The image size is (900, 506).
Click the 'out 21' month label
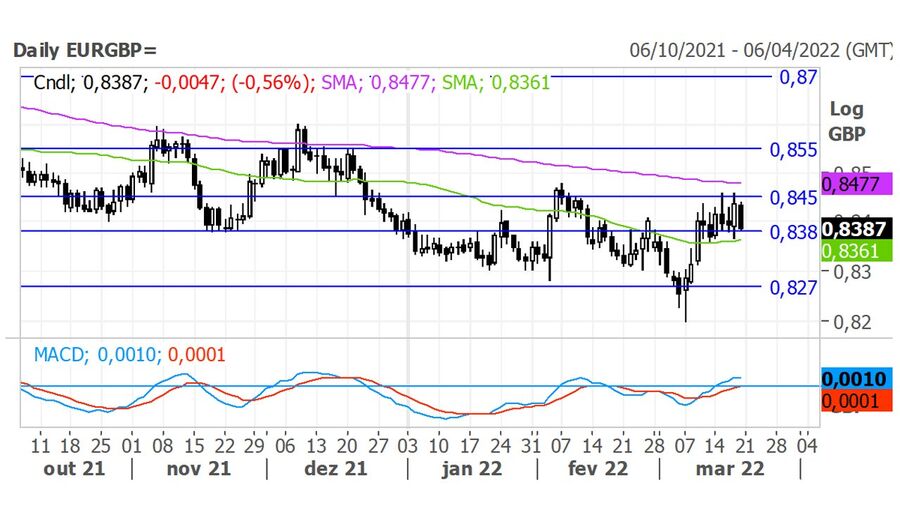point(75,469)
